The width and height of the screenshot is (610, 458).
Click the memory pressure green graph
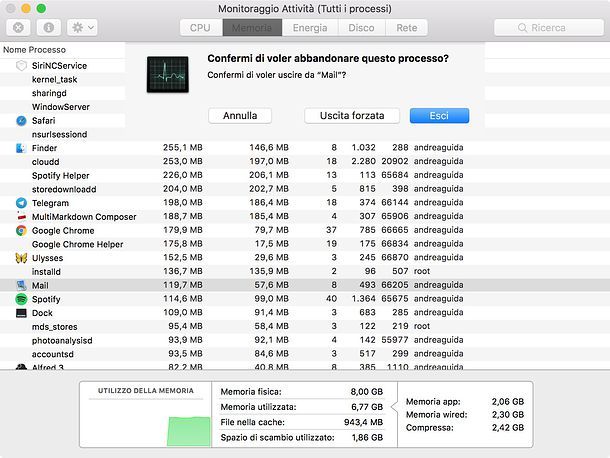point(189,431)
